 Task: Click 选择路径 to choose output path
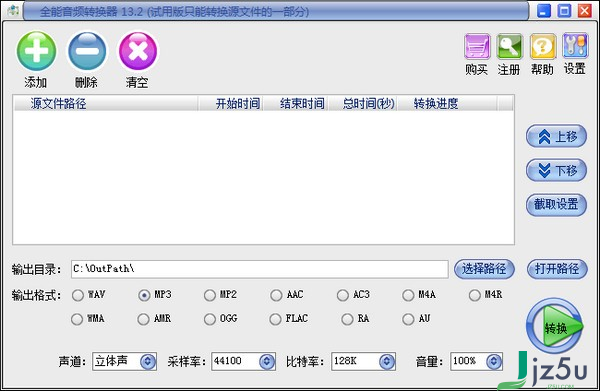pos(484,269)
